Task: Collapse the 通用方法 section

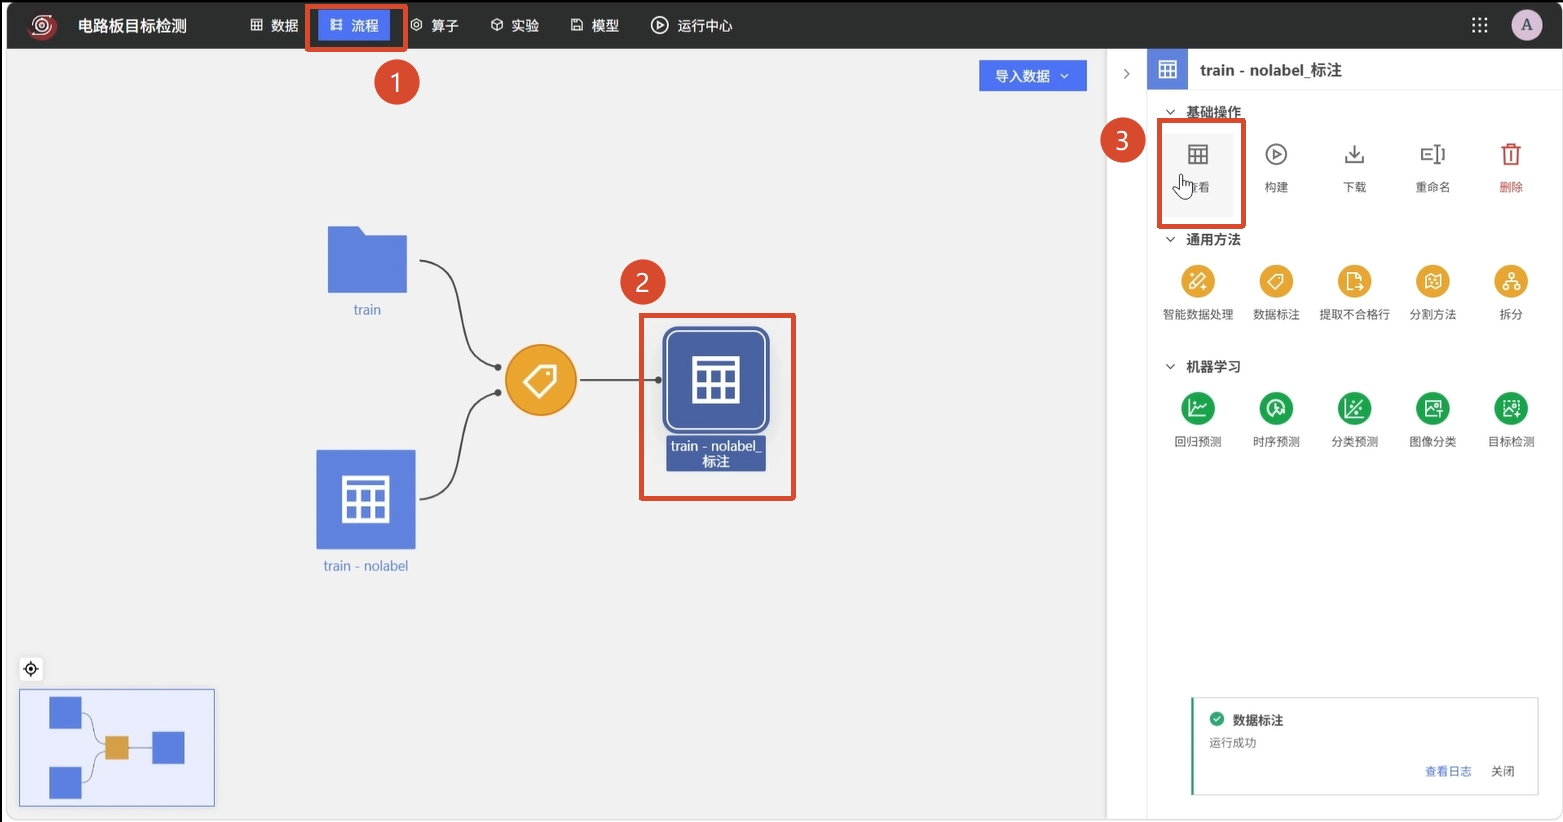Action: (1170, 239)
